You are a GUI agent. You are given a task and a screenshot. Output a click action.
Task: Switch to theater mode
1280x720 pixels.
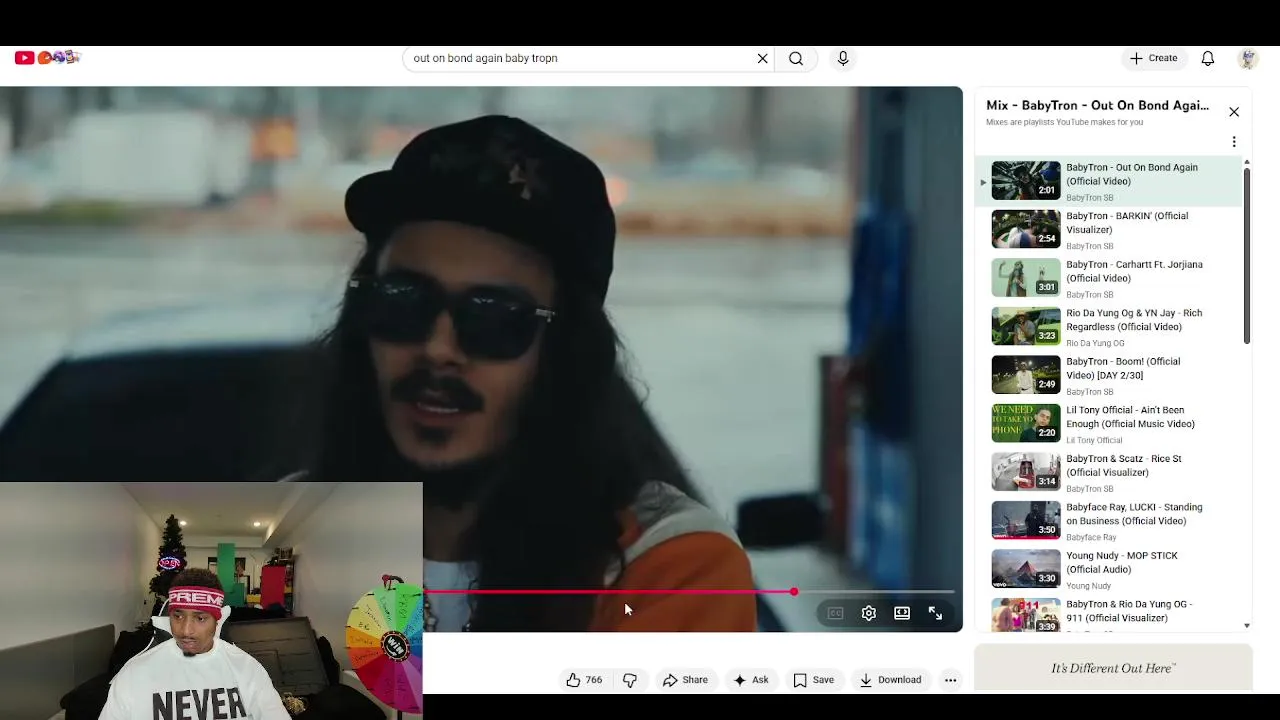(x=902, y=613)
